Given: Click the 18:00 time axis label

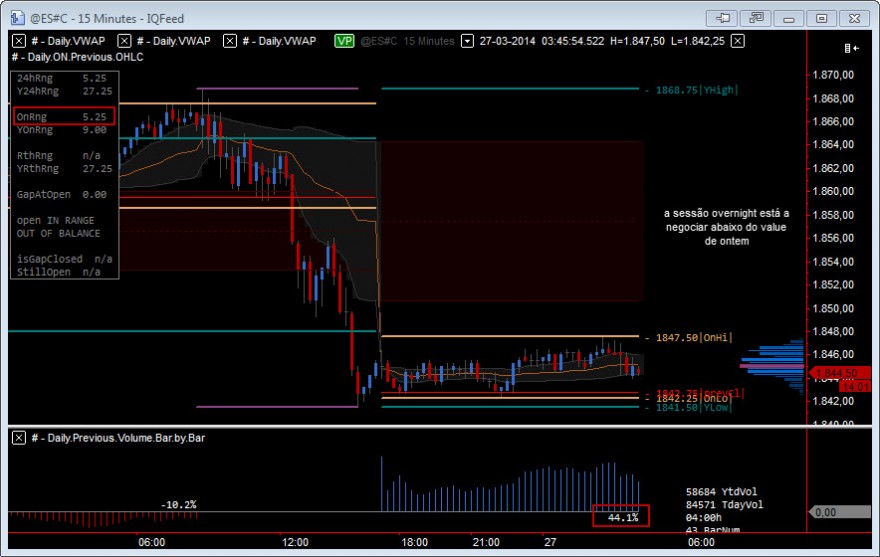Looking at the screenshot, I should 415,542.
